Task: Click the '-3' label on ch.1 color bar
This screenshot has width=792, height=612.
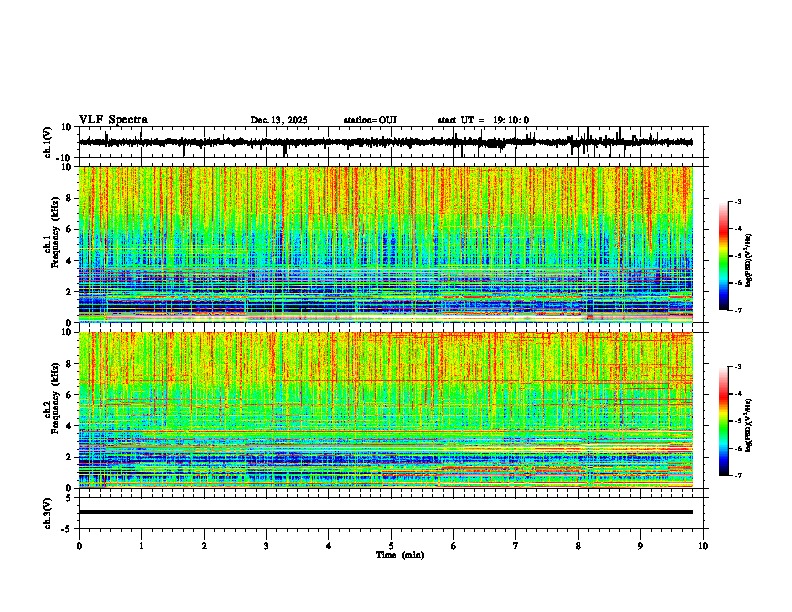Action: click(738, 202)
